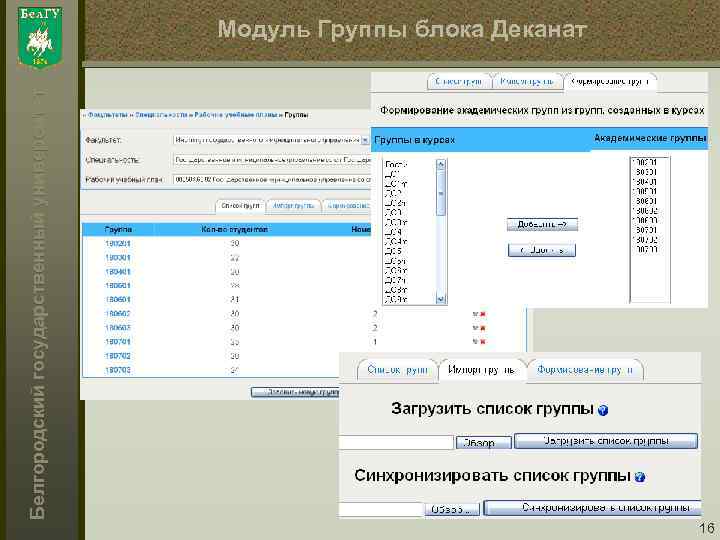Open group link 180201 in groups table
The height and width of the screenshot is (540, 720).
(x=118, y=244)
